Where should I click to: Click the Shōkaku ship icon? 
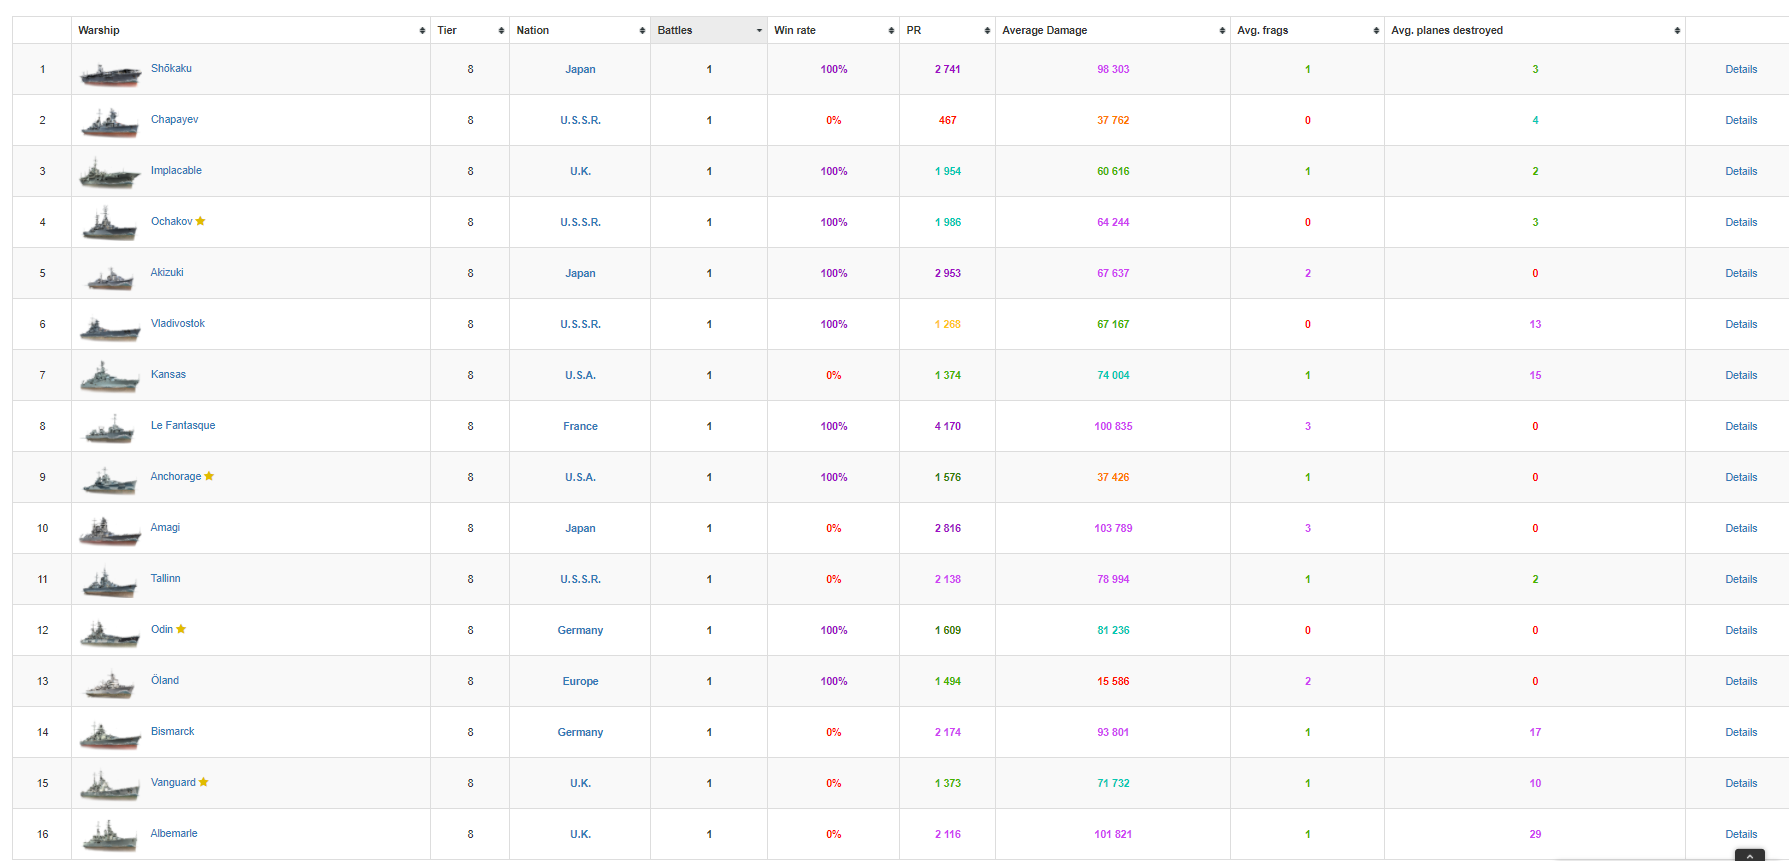pyautogui.click(x=110, y=73)
